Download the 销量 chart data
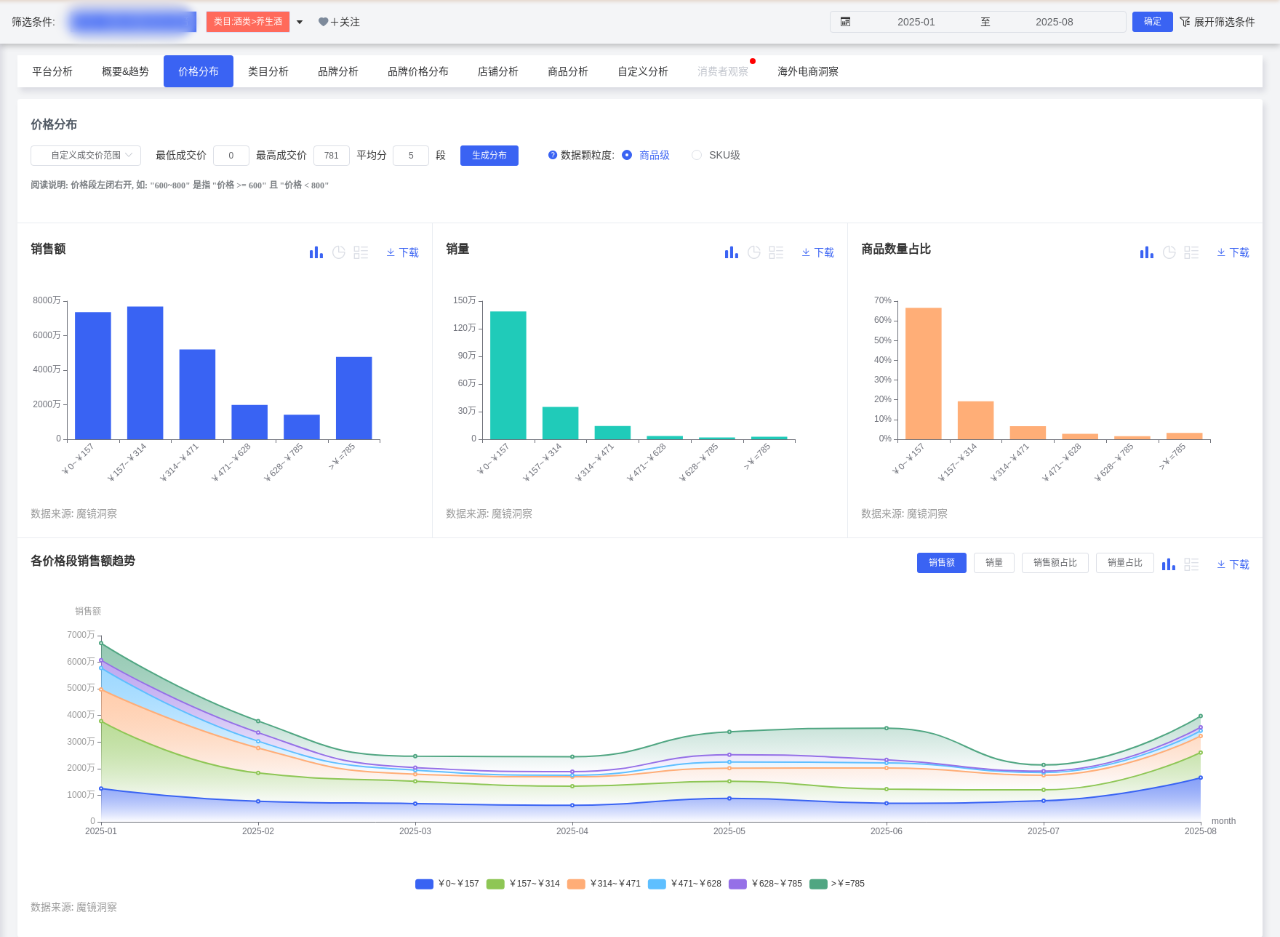The image size is (1280, 937). point(818,253)
